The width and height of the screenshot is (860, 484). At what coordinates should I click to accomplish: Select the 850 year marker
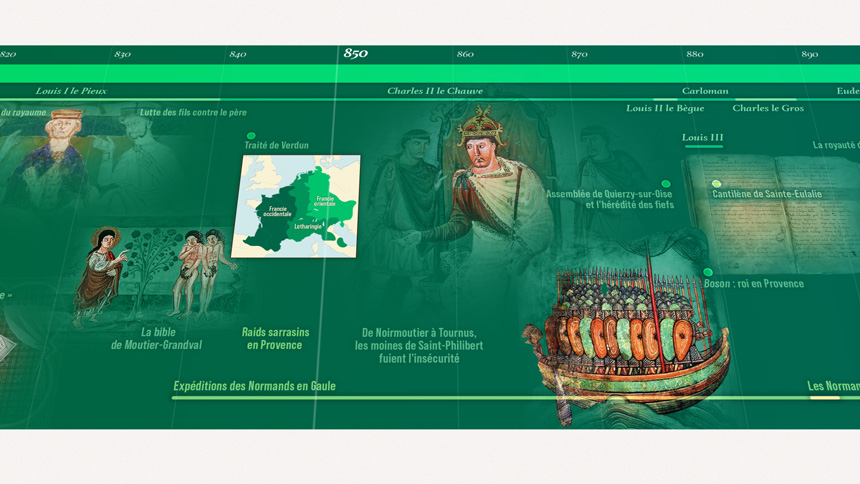point(355,53)
